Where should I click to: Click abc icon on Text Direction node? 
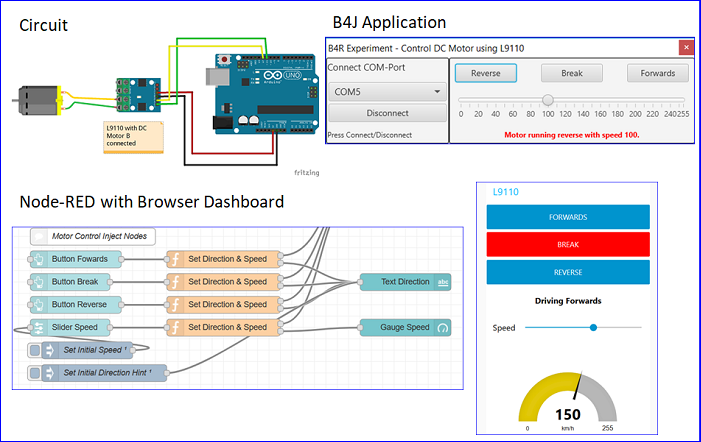click(x=443, y=282)
